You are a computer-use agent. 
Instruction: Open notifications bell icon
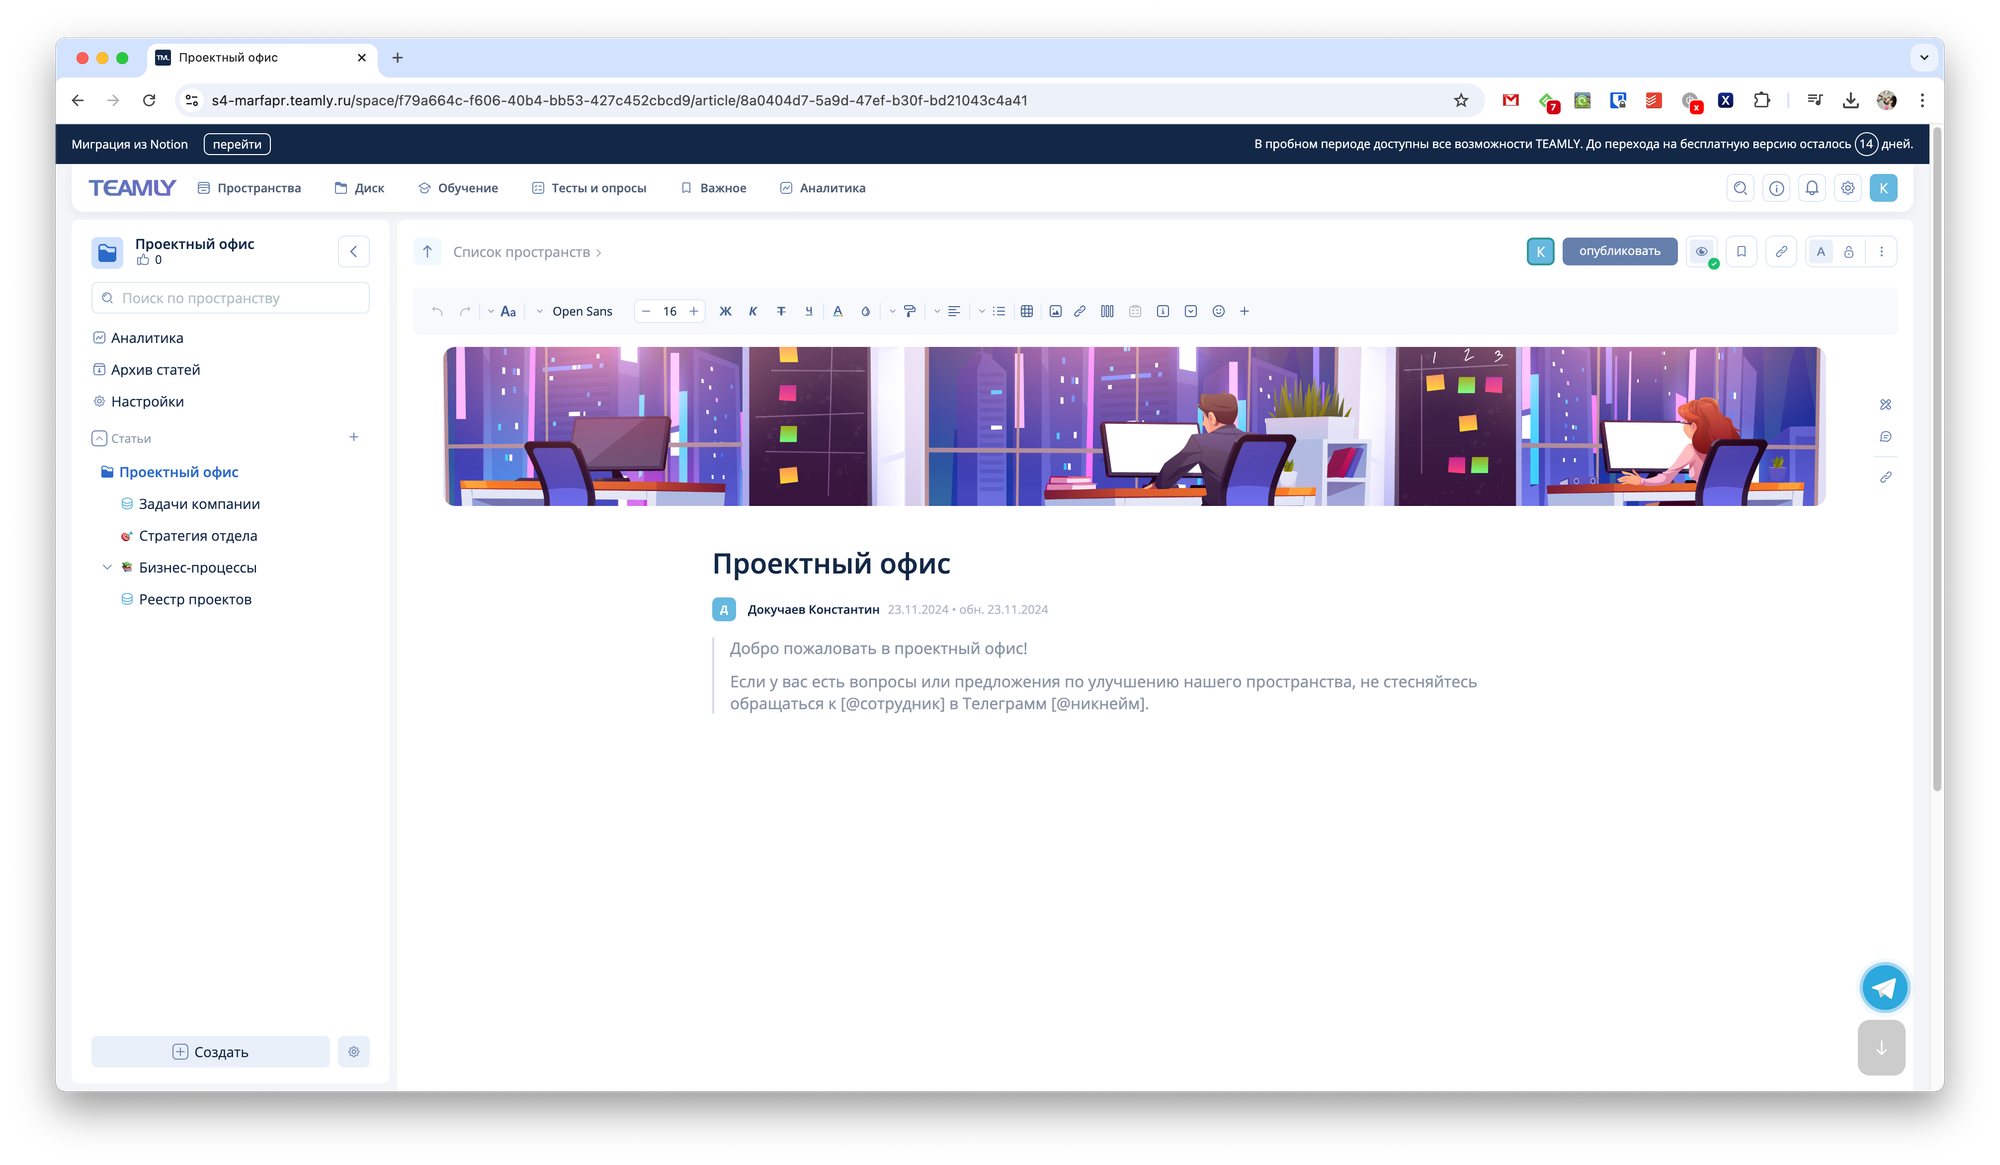[1811, 188]
